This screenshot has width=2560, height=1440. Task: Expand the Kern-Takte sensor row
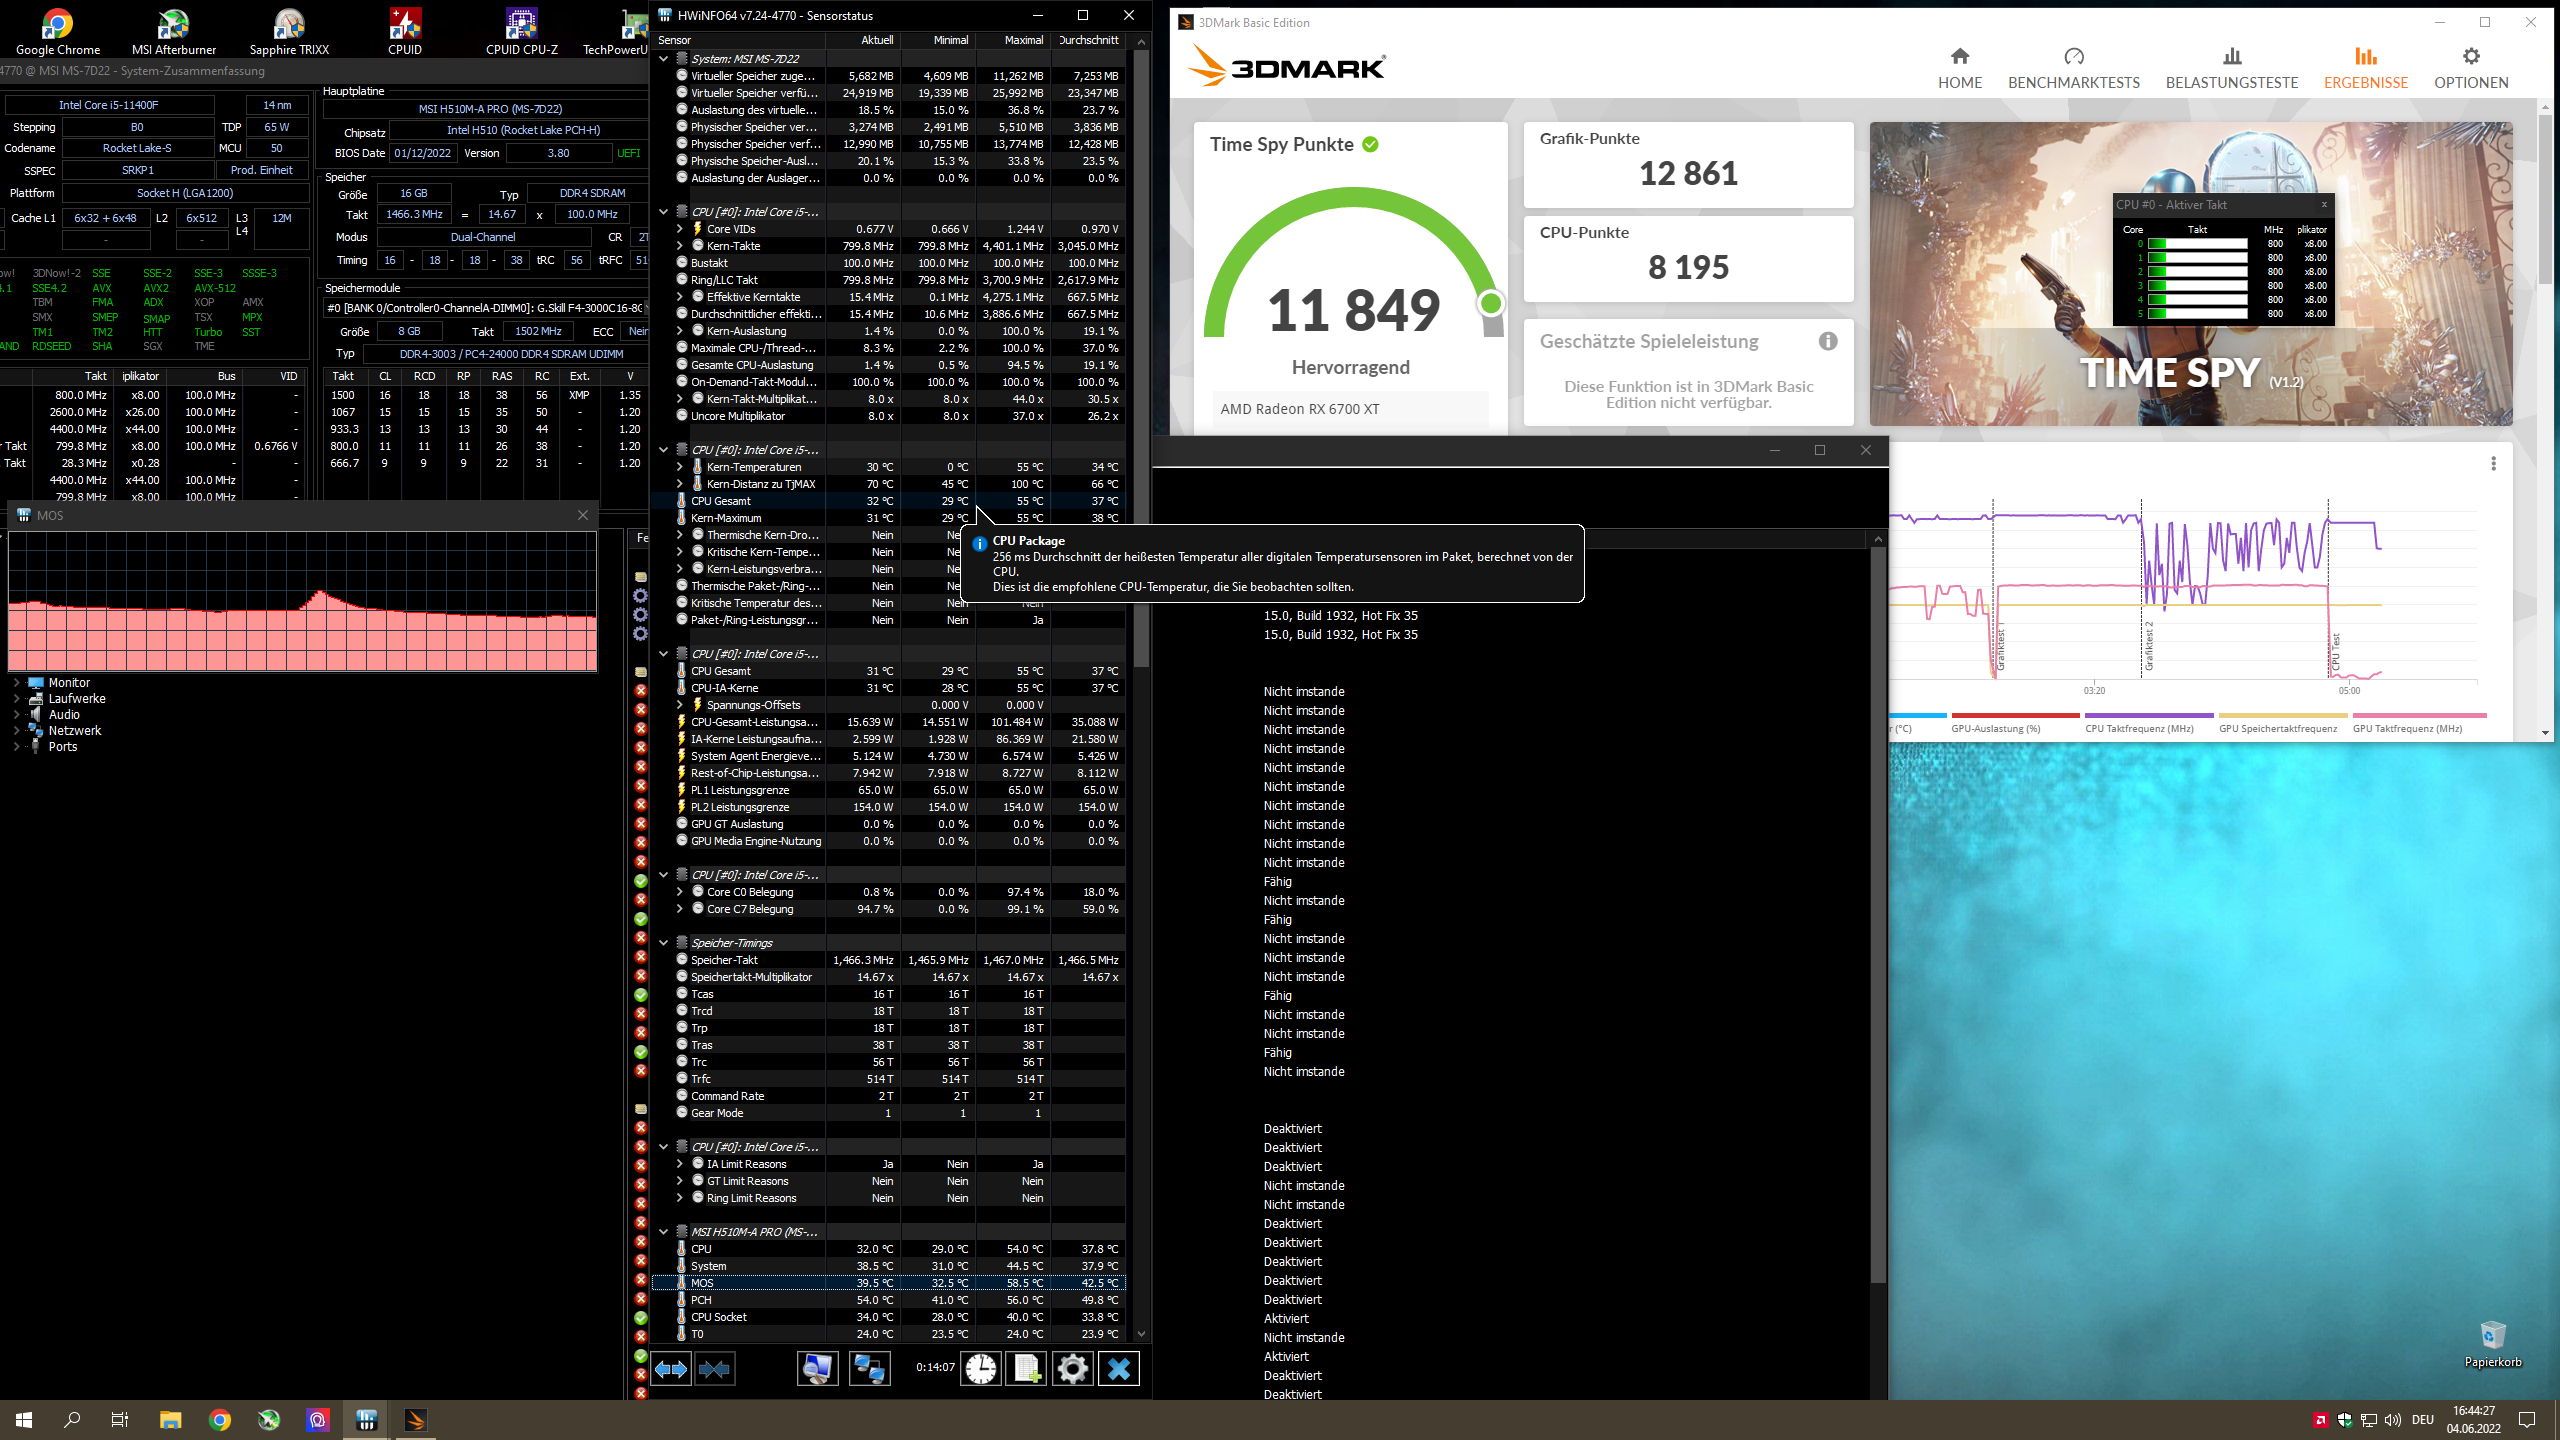coord(680,246)
